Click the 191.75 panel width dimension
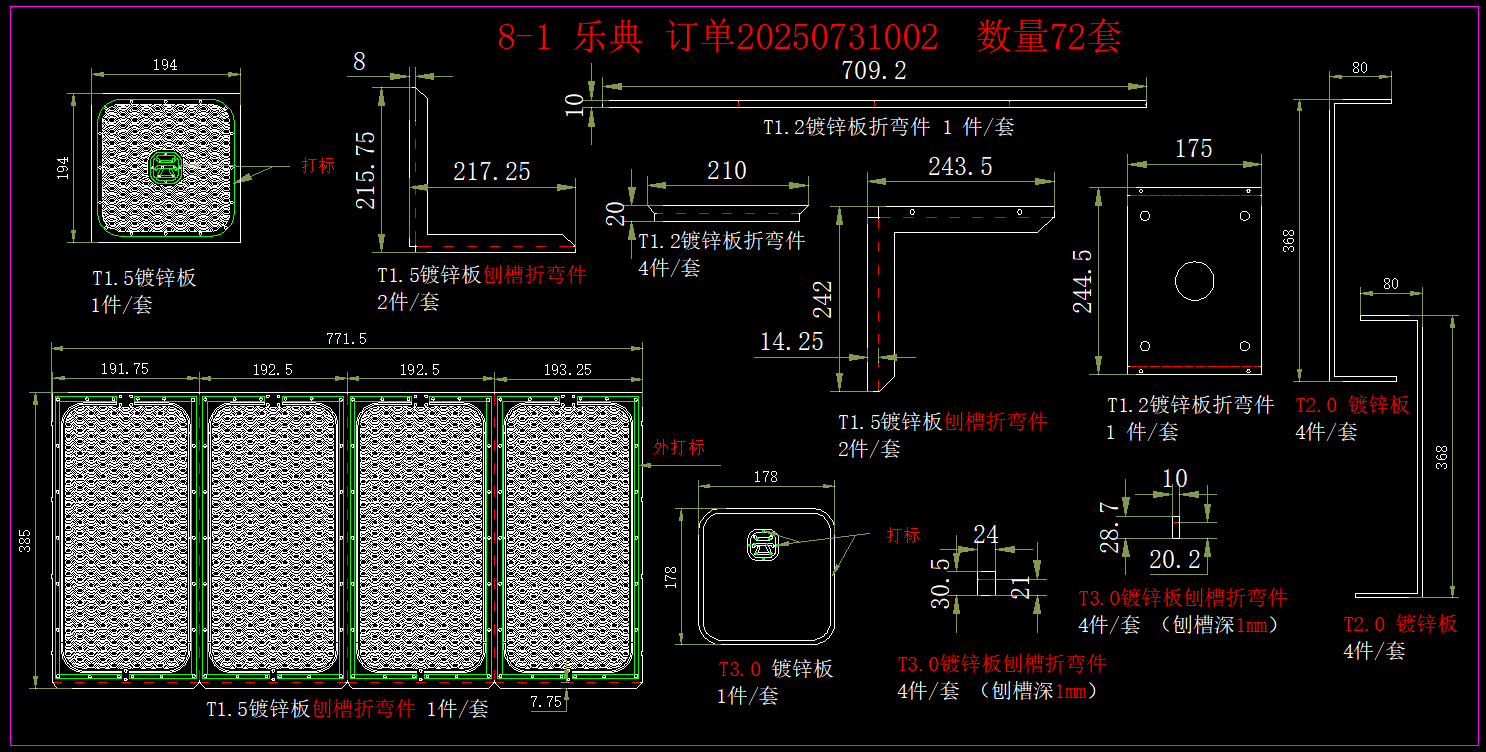Image resolution: width=1486 pixels, height=752 pixels. coord(124,368)
